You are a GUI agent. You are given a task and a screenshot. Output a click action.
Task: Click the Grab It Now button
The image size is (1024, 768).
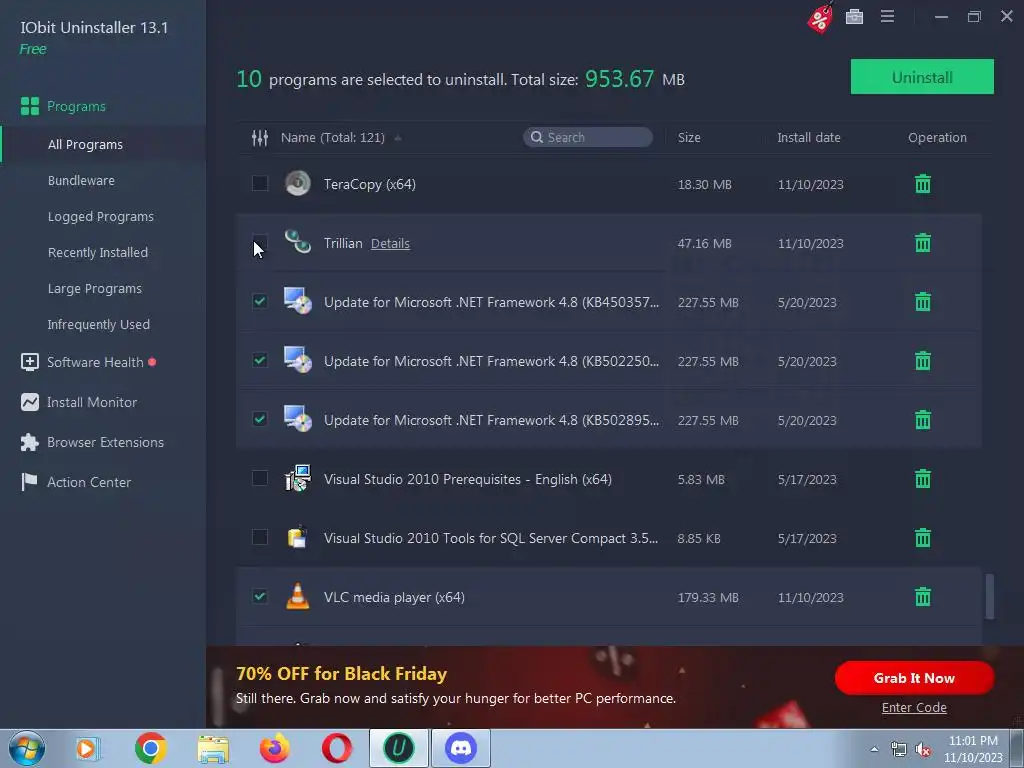(x=914, y=678)
